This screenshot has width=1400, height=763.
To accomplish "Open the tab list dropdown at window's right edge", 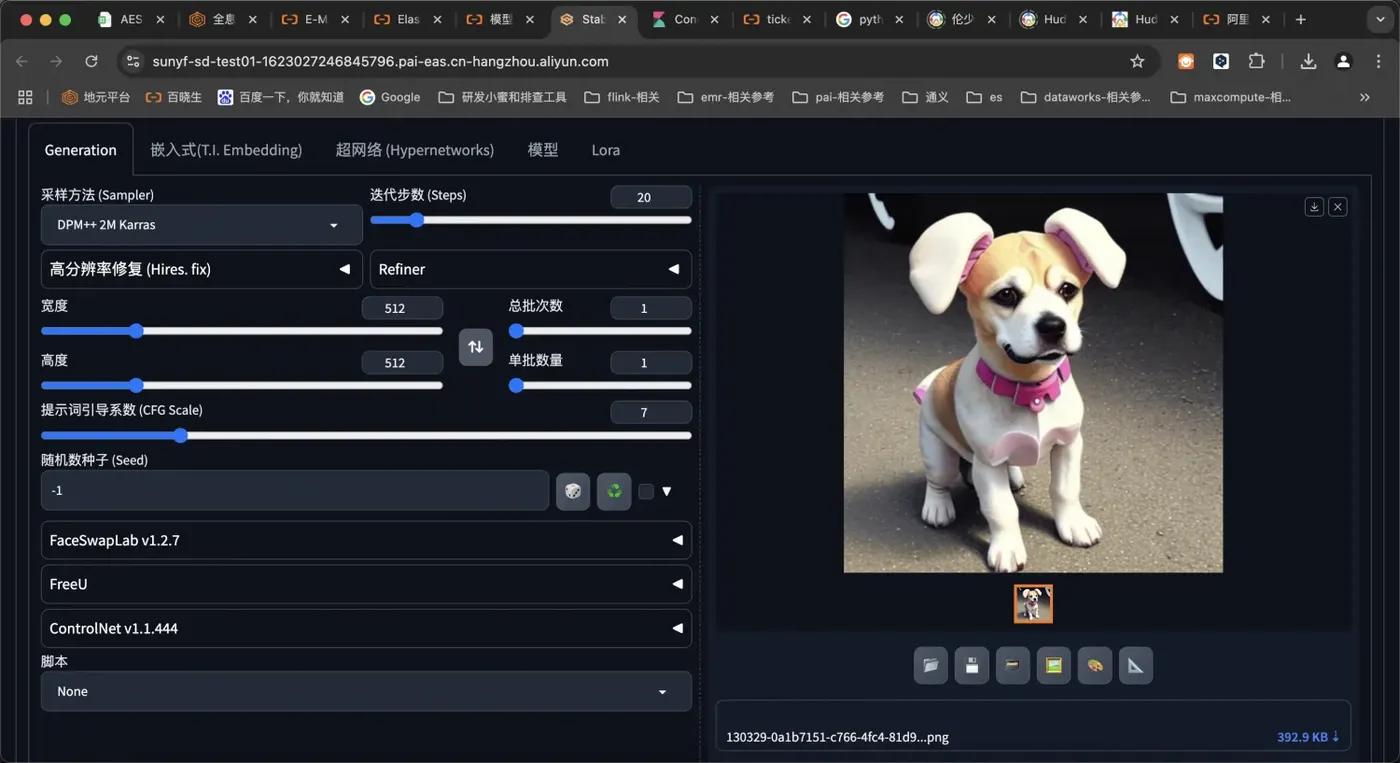I will (1378, 19).
